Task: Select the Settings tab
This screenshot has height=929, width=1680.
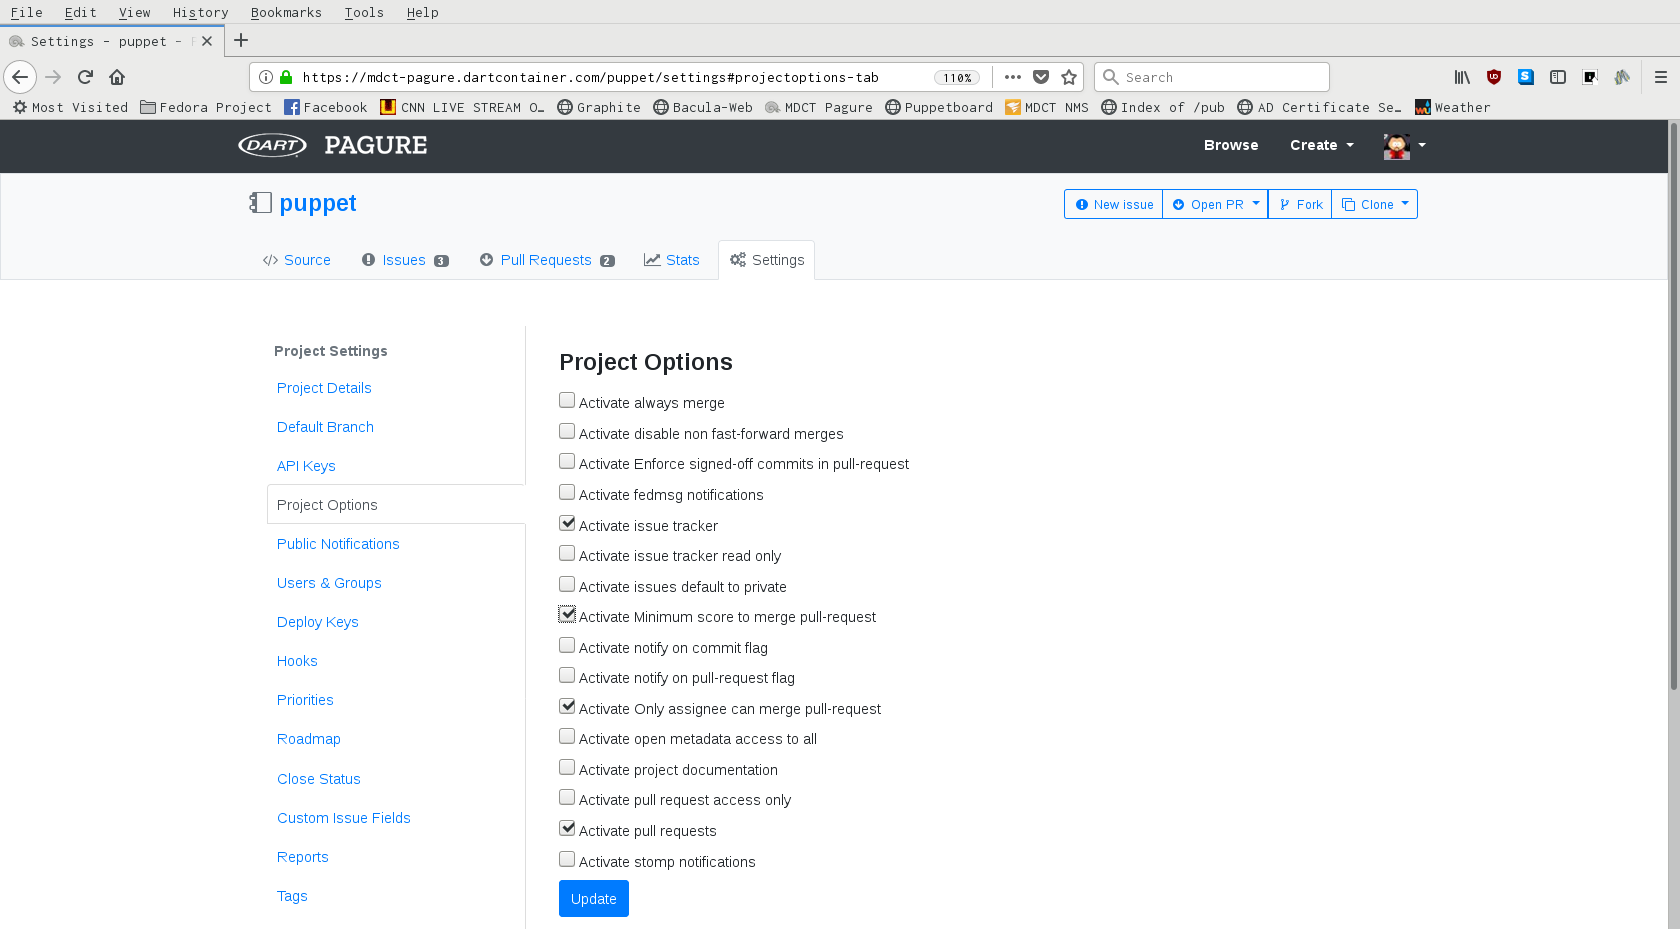Action: 767,260
